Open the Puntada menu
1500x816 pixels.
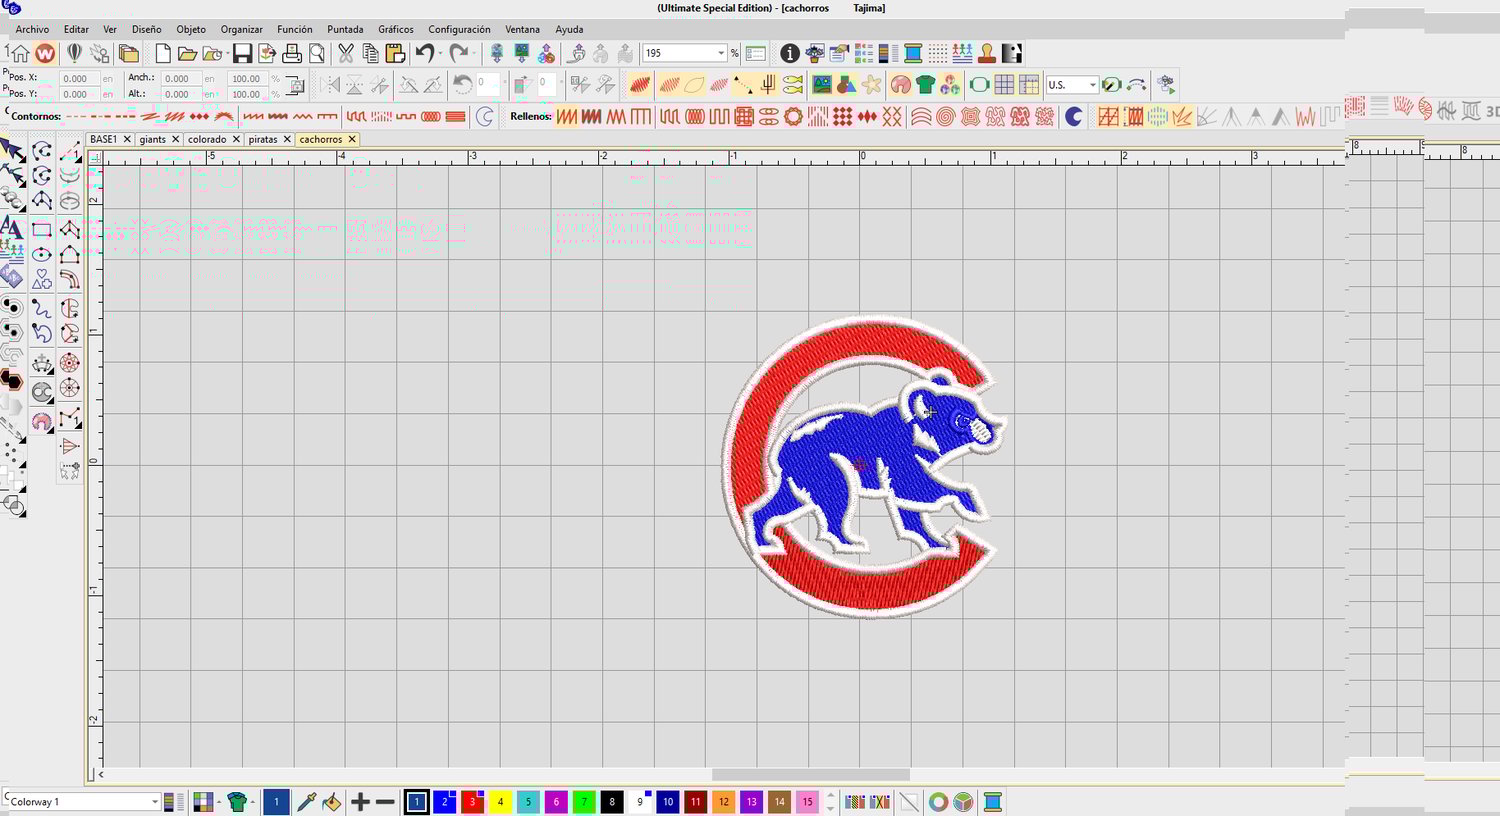(x=345, y=30)
